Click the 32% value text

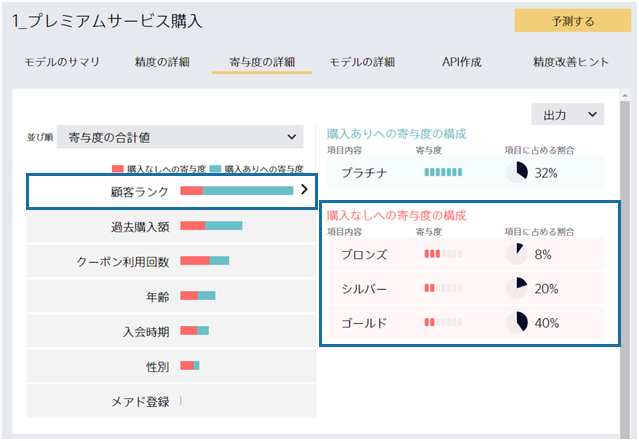[546, 173]
